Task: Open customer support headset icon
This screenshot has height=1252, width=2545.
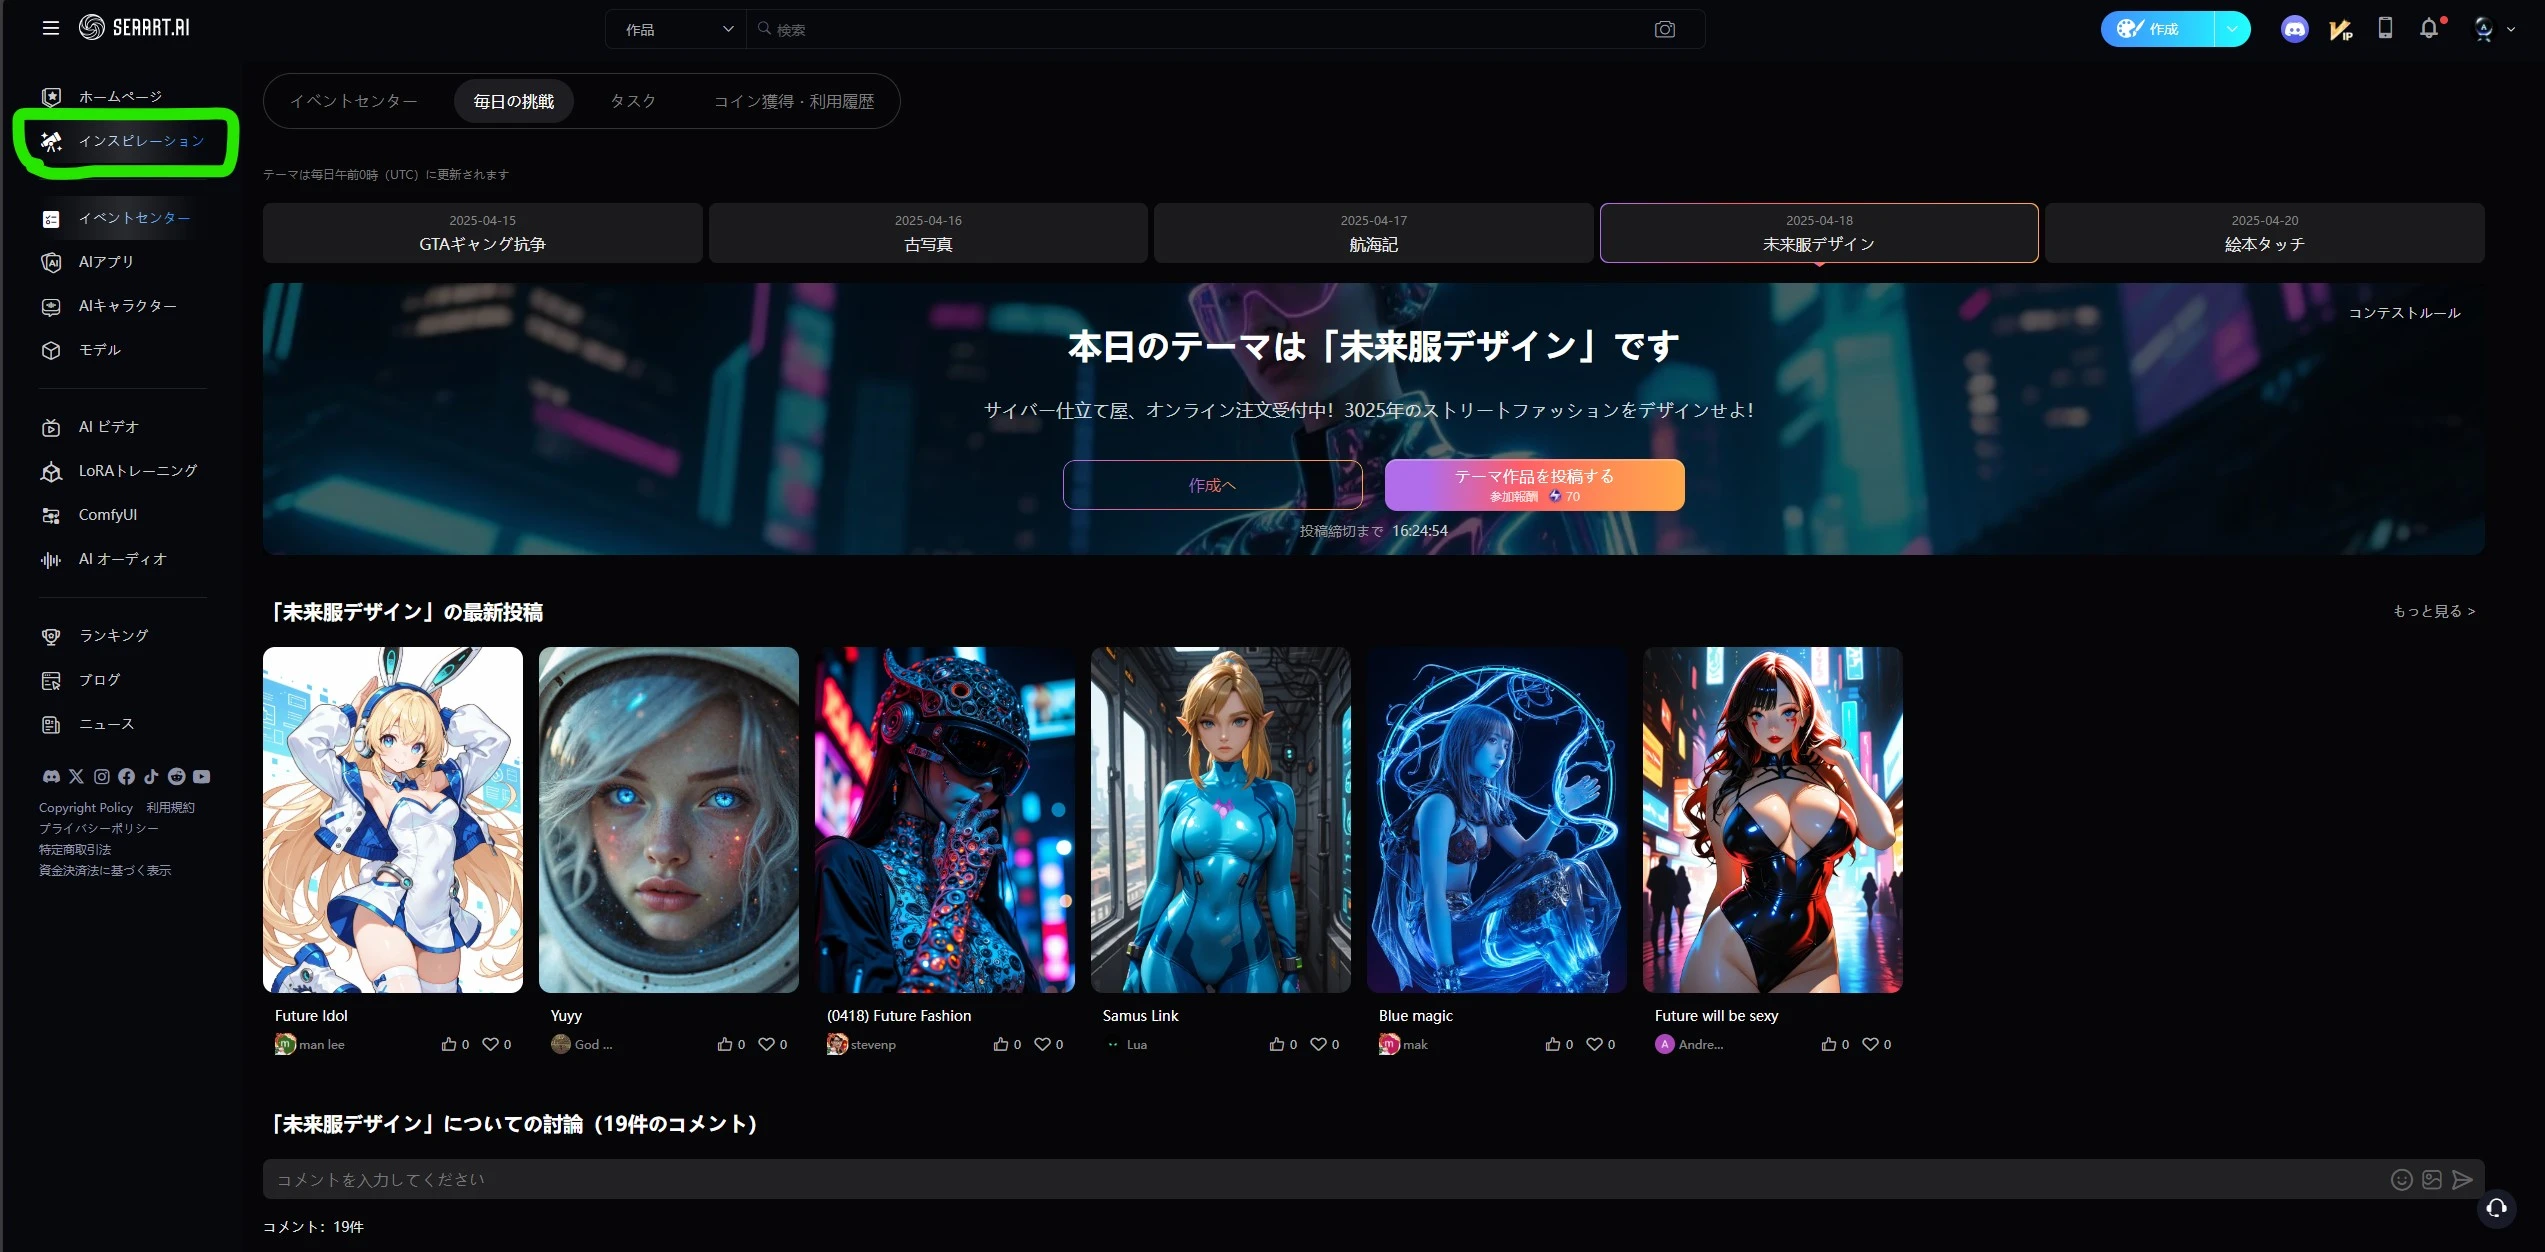Action: point(2496,1207)
